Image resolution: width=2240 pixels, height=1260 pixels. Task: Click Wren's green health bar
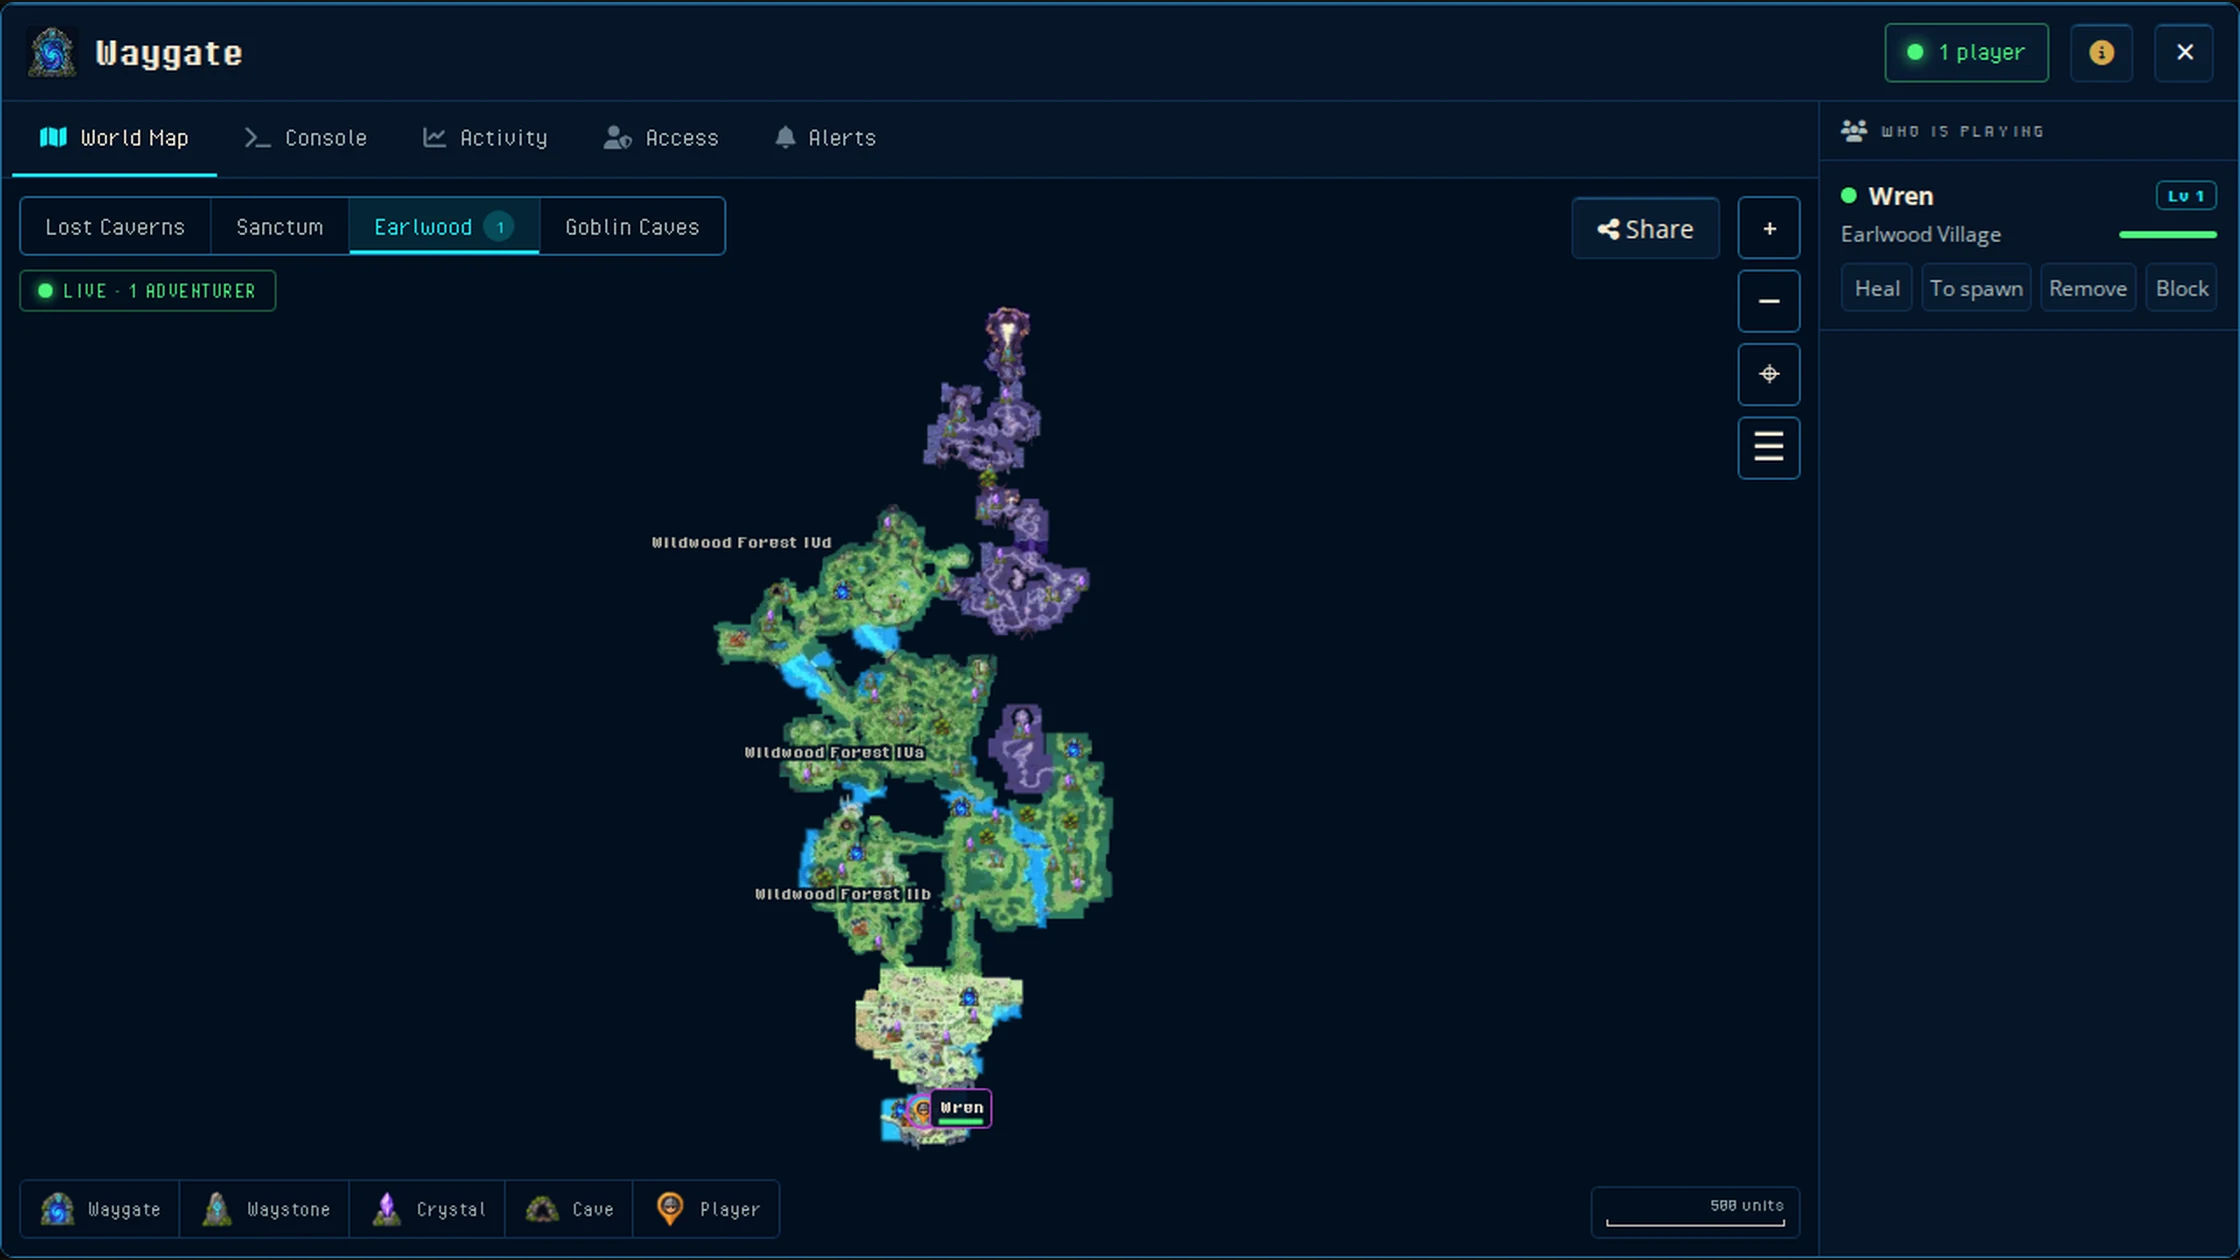coord(2168,235)
